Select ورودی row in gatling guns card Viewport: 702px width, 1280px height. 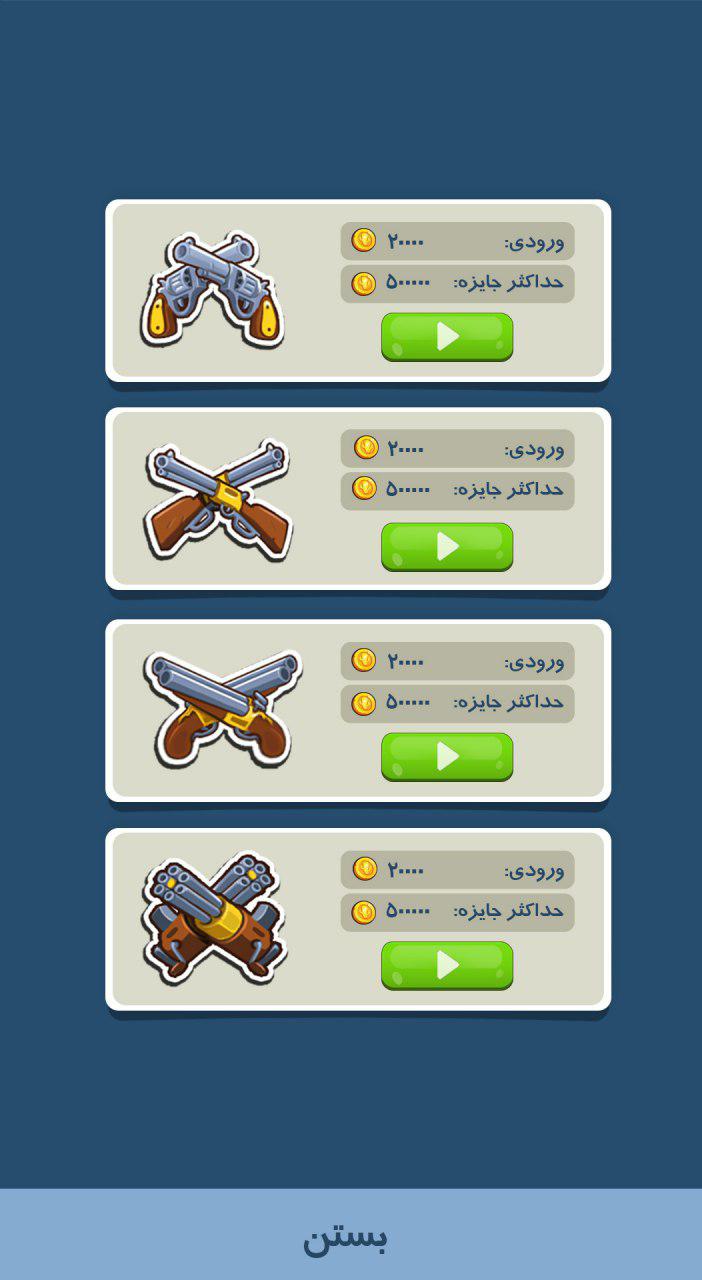click(x=457, y=869)
